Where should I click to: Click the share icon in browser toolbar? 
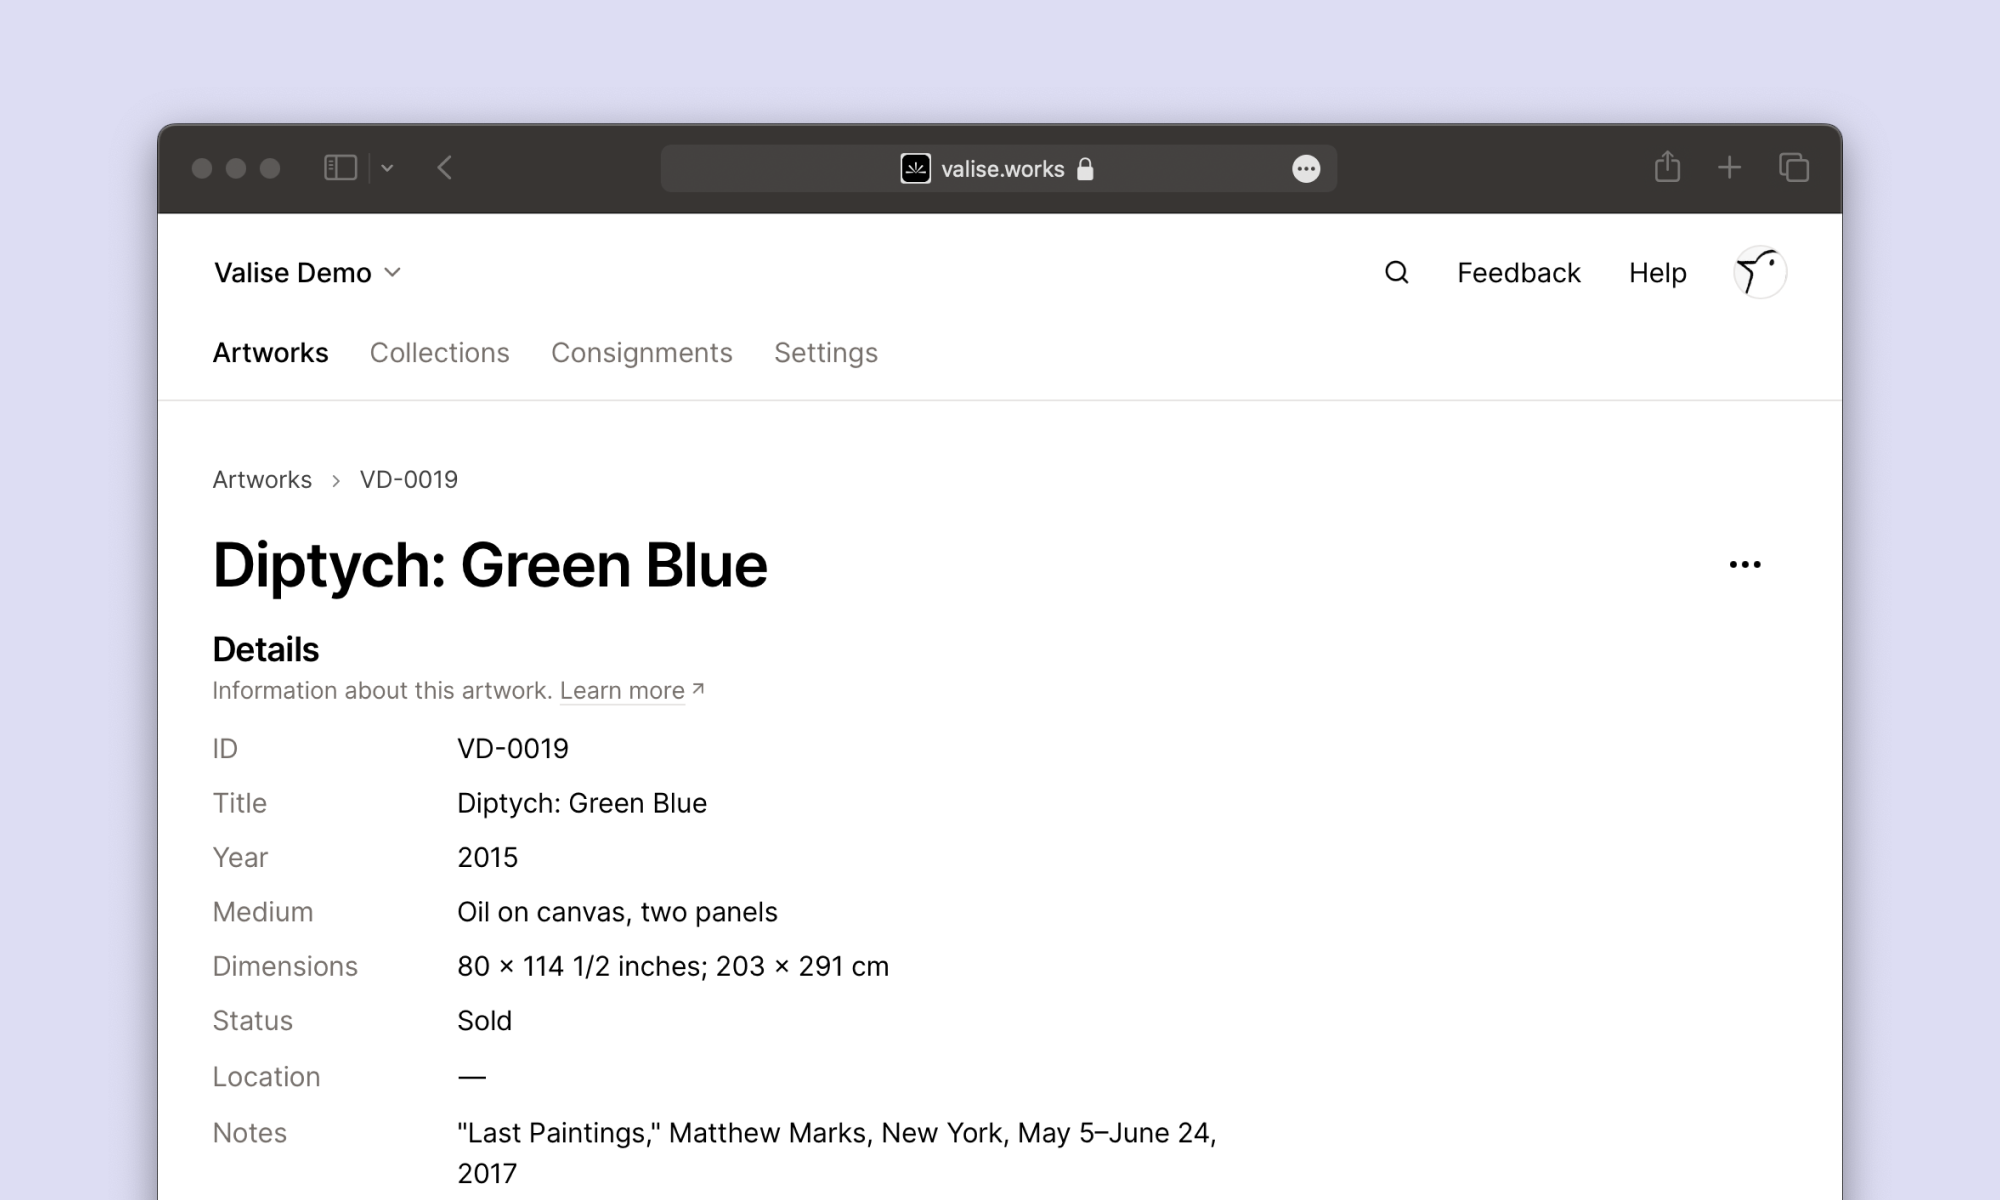pyautogui.click(x=1667, y=167)
